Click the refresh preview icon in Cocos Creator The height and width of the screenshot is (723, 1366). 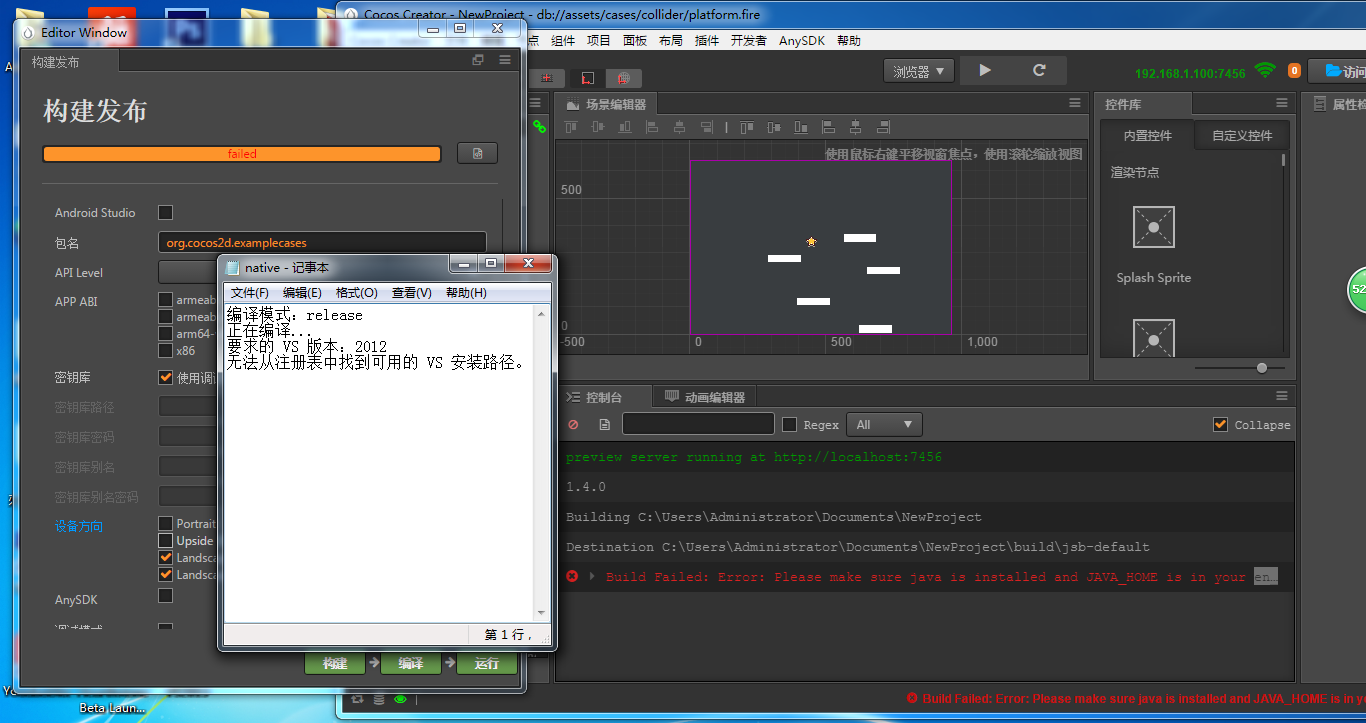click(x=1039, y=71)
